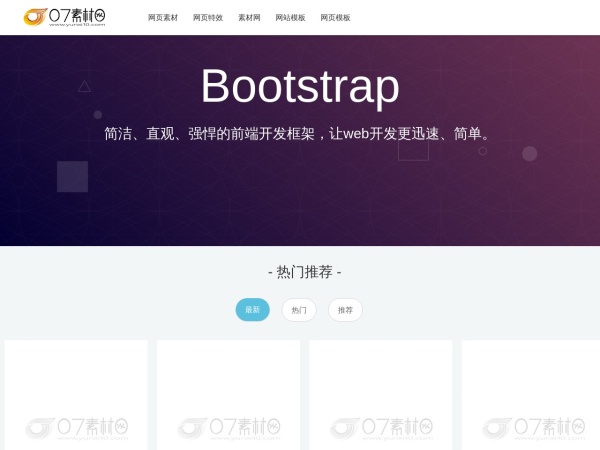Open the 网页素材 nav link

163,18
